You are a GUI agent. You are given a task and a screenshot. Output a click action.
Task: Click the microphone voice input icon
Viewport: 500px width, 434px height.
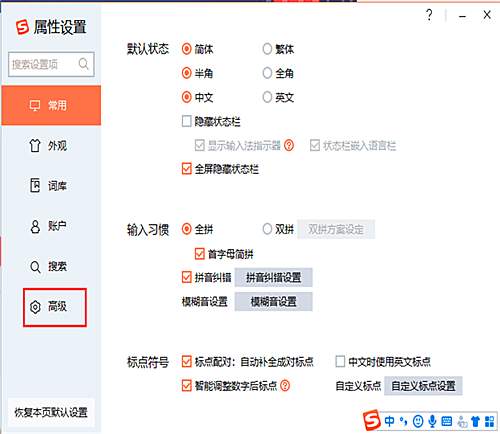point(432,421)
